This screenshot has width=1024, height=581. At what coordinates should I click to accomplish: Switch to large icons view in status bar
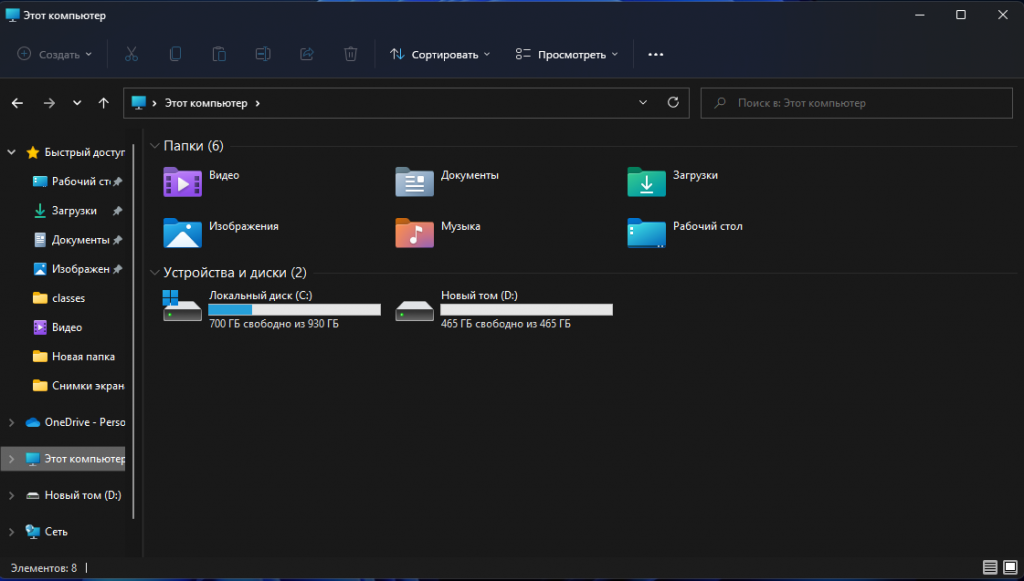(1008, 568)
